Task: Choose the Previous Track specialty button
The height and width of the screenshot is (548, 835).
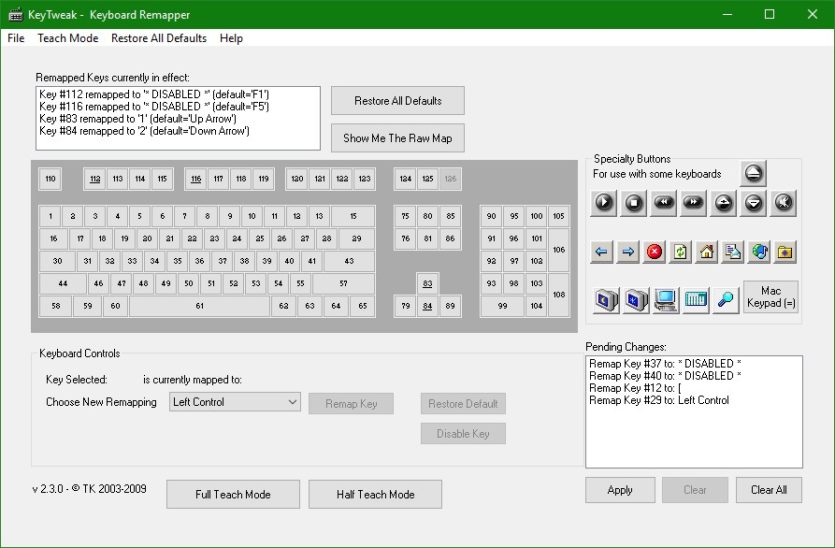Action: point(664,203)
